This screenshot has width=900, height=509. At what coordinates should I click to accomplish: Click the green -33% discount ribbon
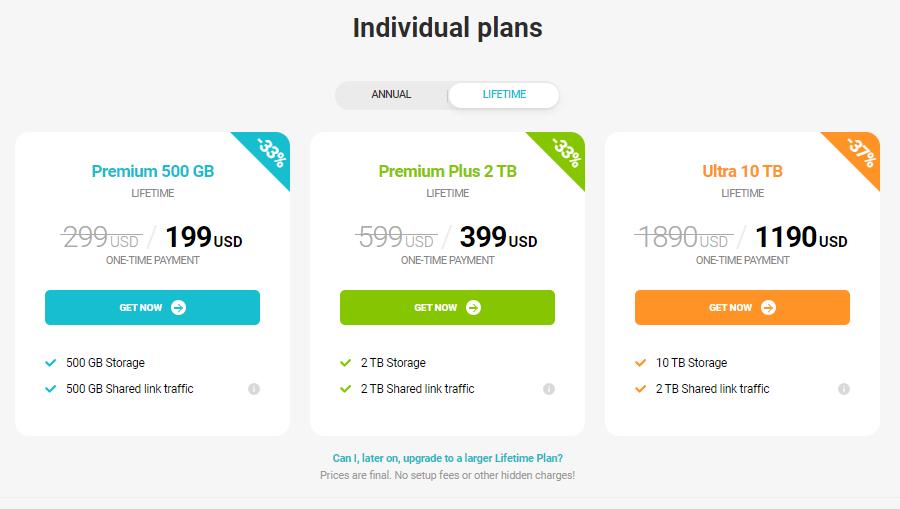coord(565,151)
